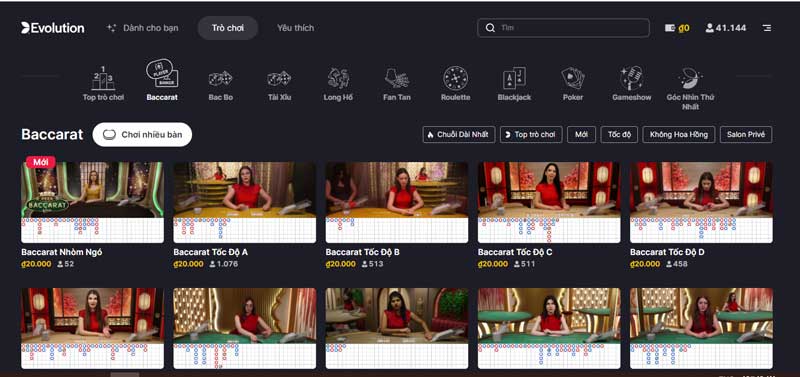Toggle the Tốc độ filter chip
The height and width of the screenshot is (377, 800).
(619, 135)
